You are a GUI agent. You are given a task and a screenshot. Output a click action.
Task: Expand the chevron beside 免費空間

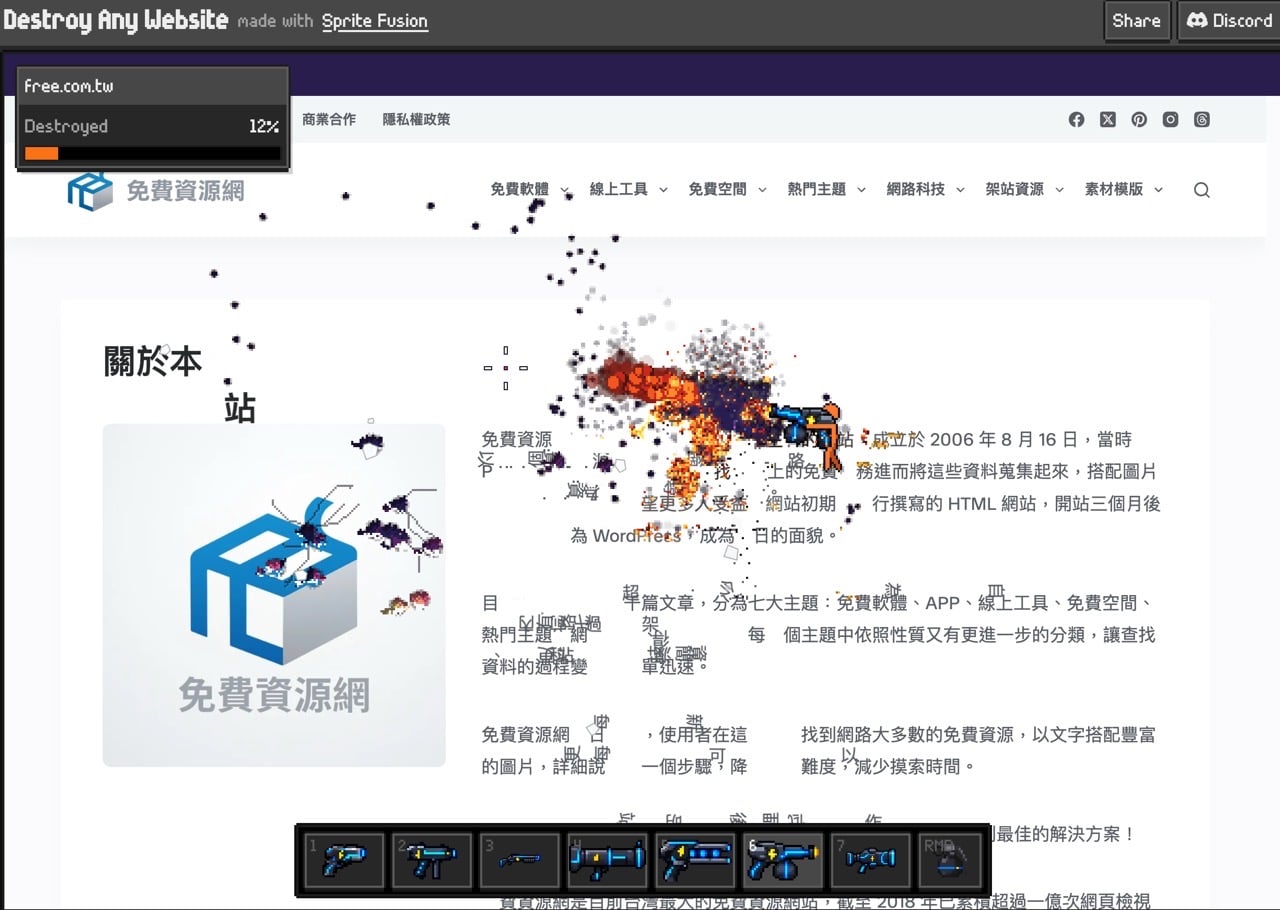(x=762, y=190)
